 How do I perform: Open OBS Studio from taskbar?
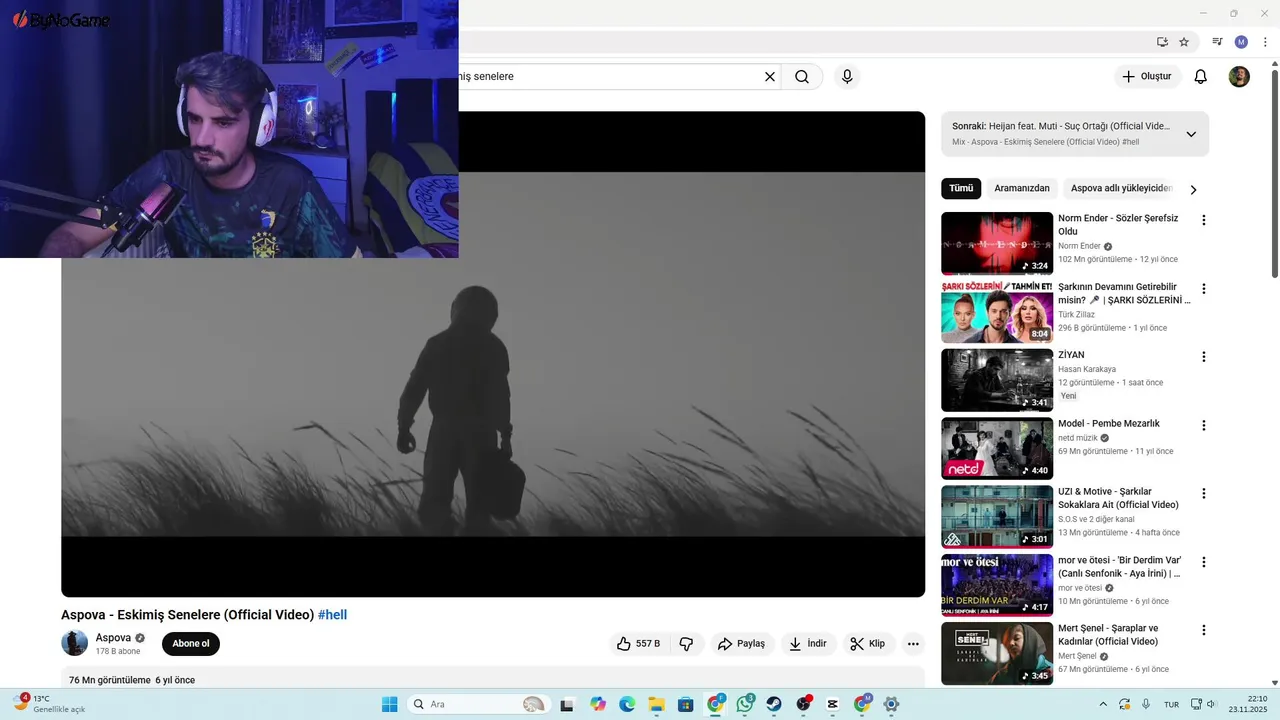pyautogui.click(x=803, y=704)
